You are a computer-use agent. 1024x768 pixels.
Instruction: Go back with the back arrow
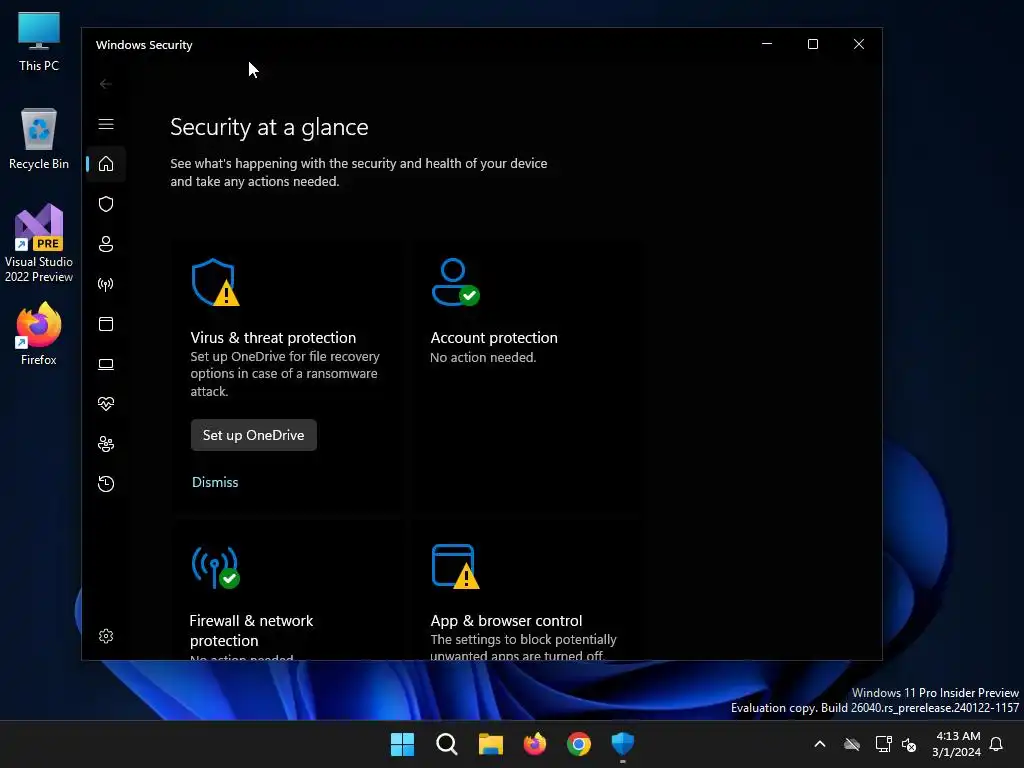coord(106,84)
